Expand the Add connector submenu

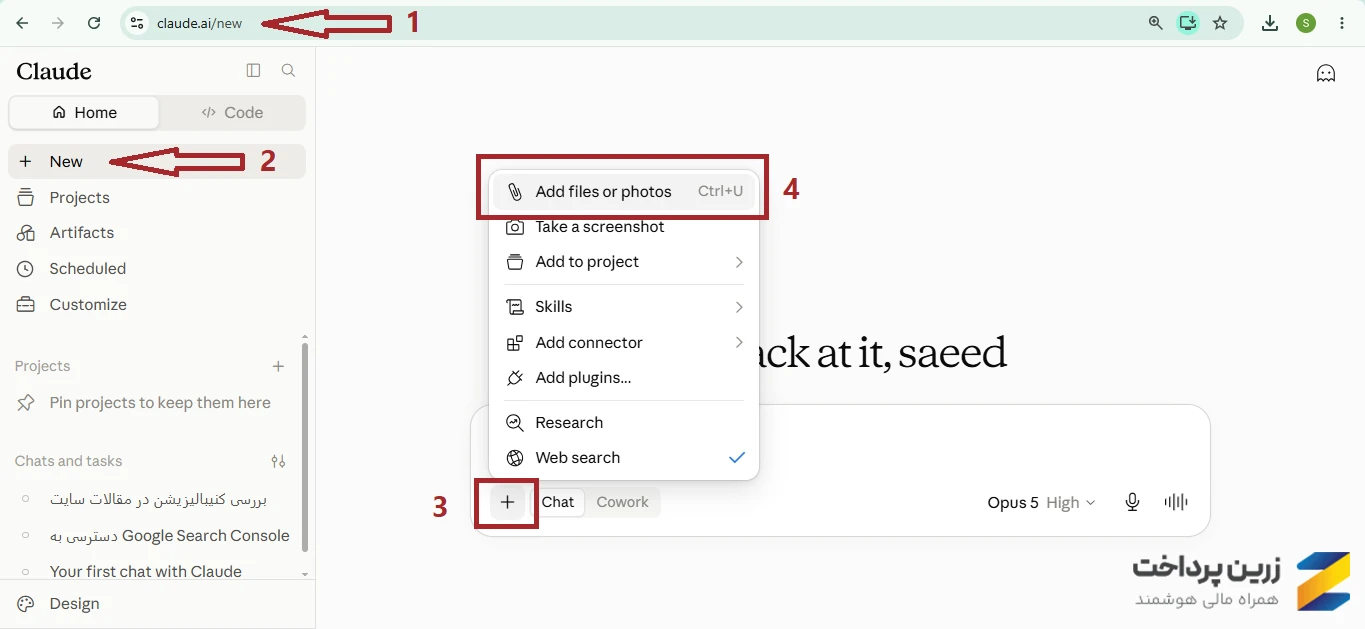point(624,343)
